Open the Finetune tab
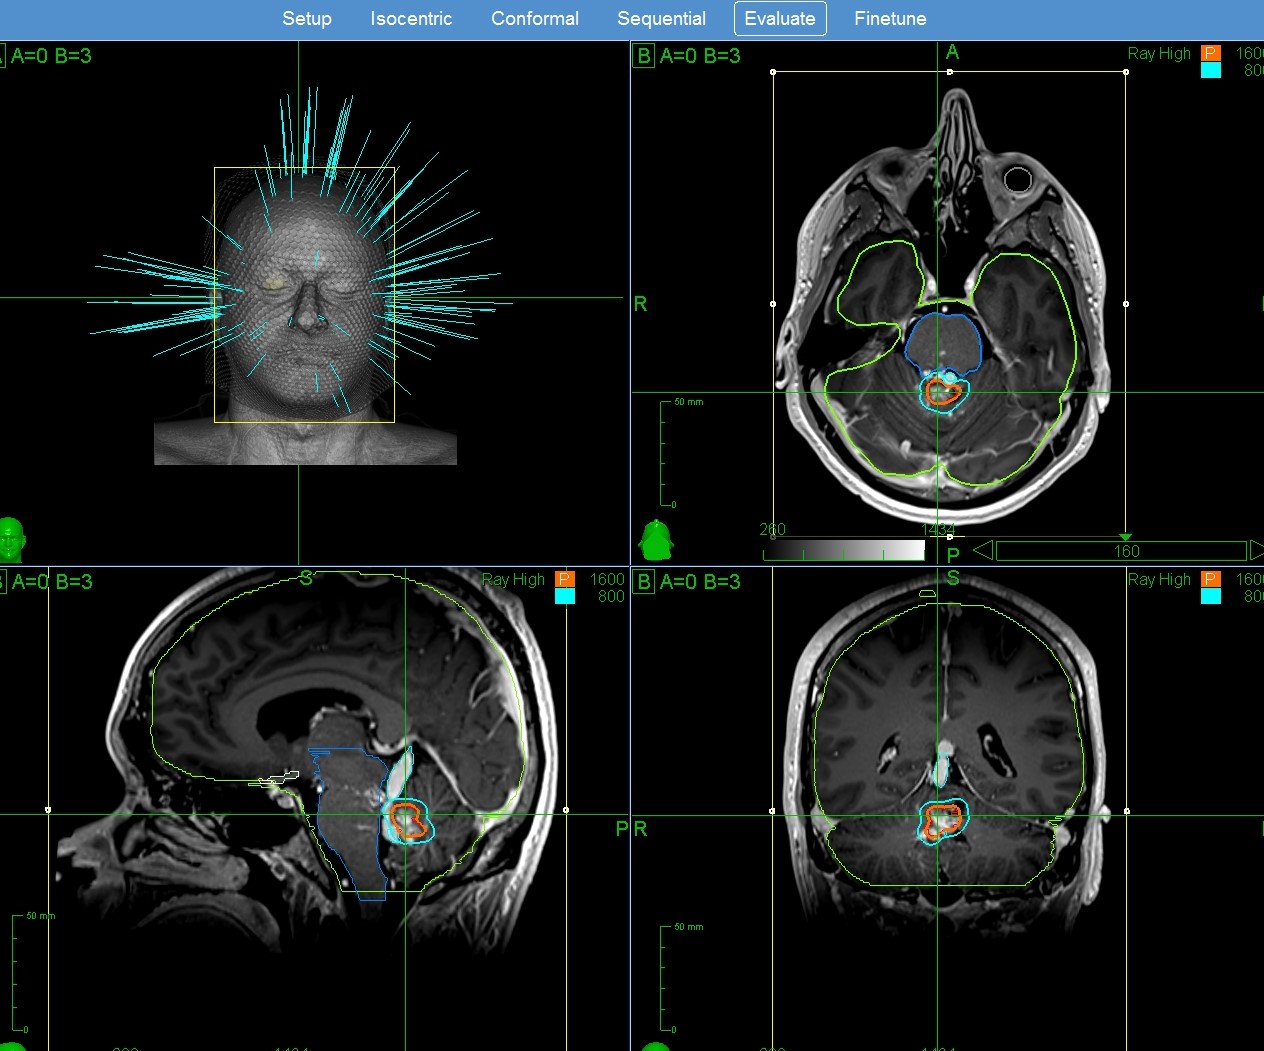Image resolution: width=1264 pixels, height=1051 pixels. click(x=889, y=18)
